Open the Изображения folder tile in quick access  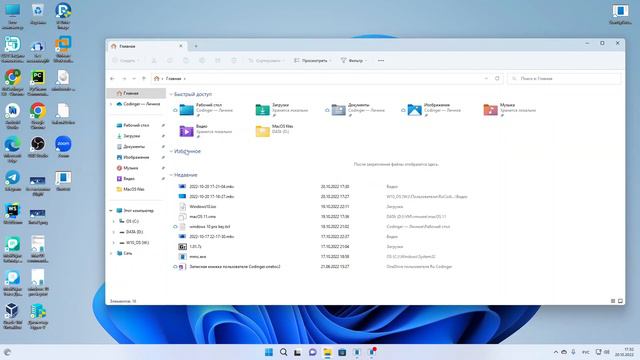tap(434, 110)
